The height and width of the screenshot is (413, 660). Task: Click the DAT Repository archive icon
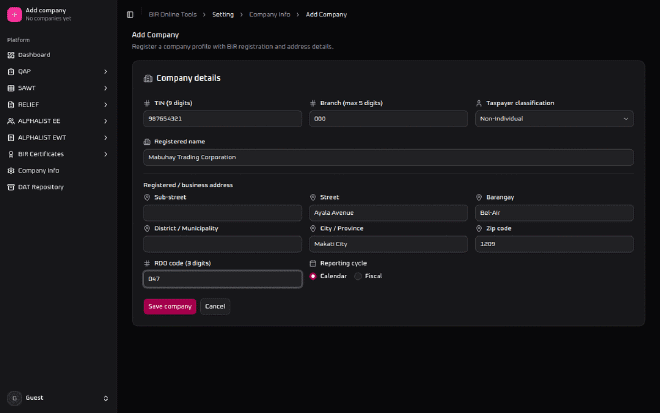11,187
